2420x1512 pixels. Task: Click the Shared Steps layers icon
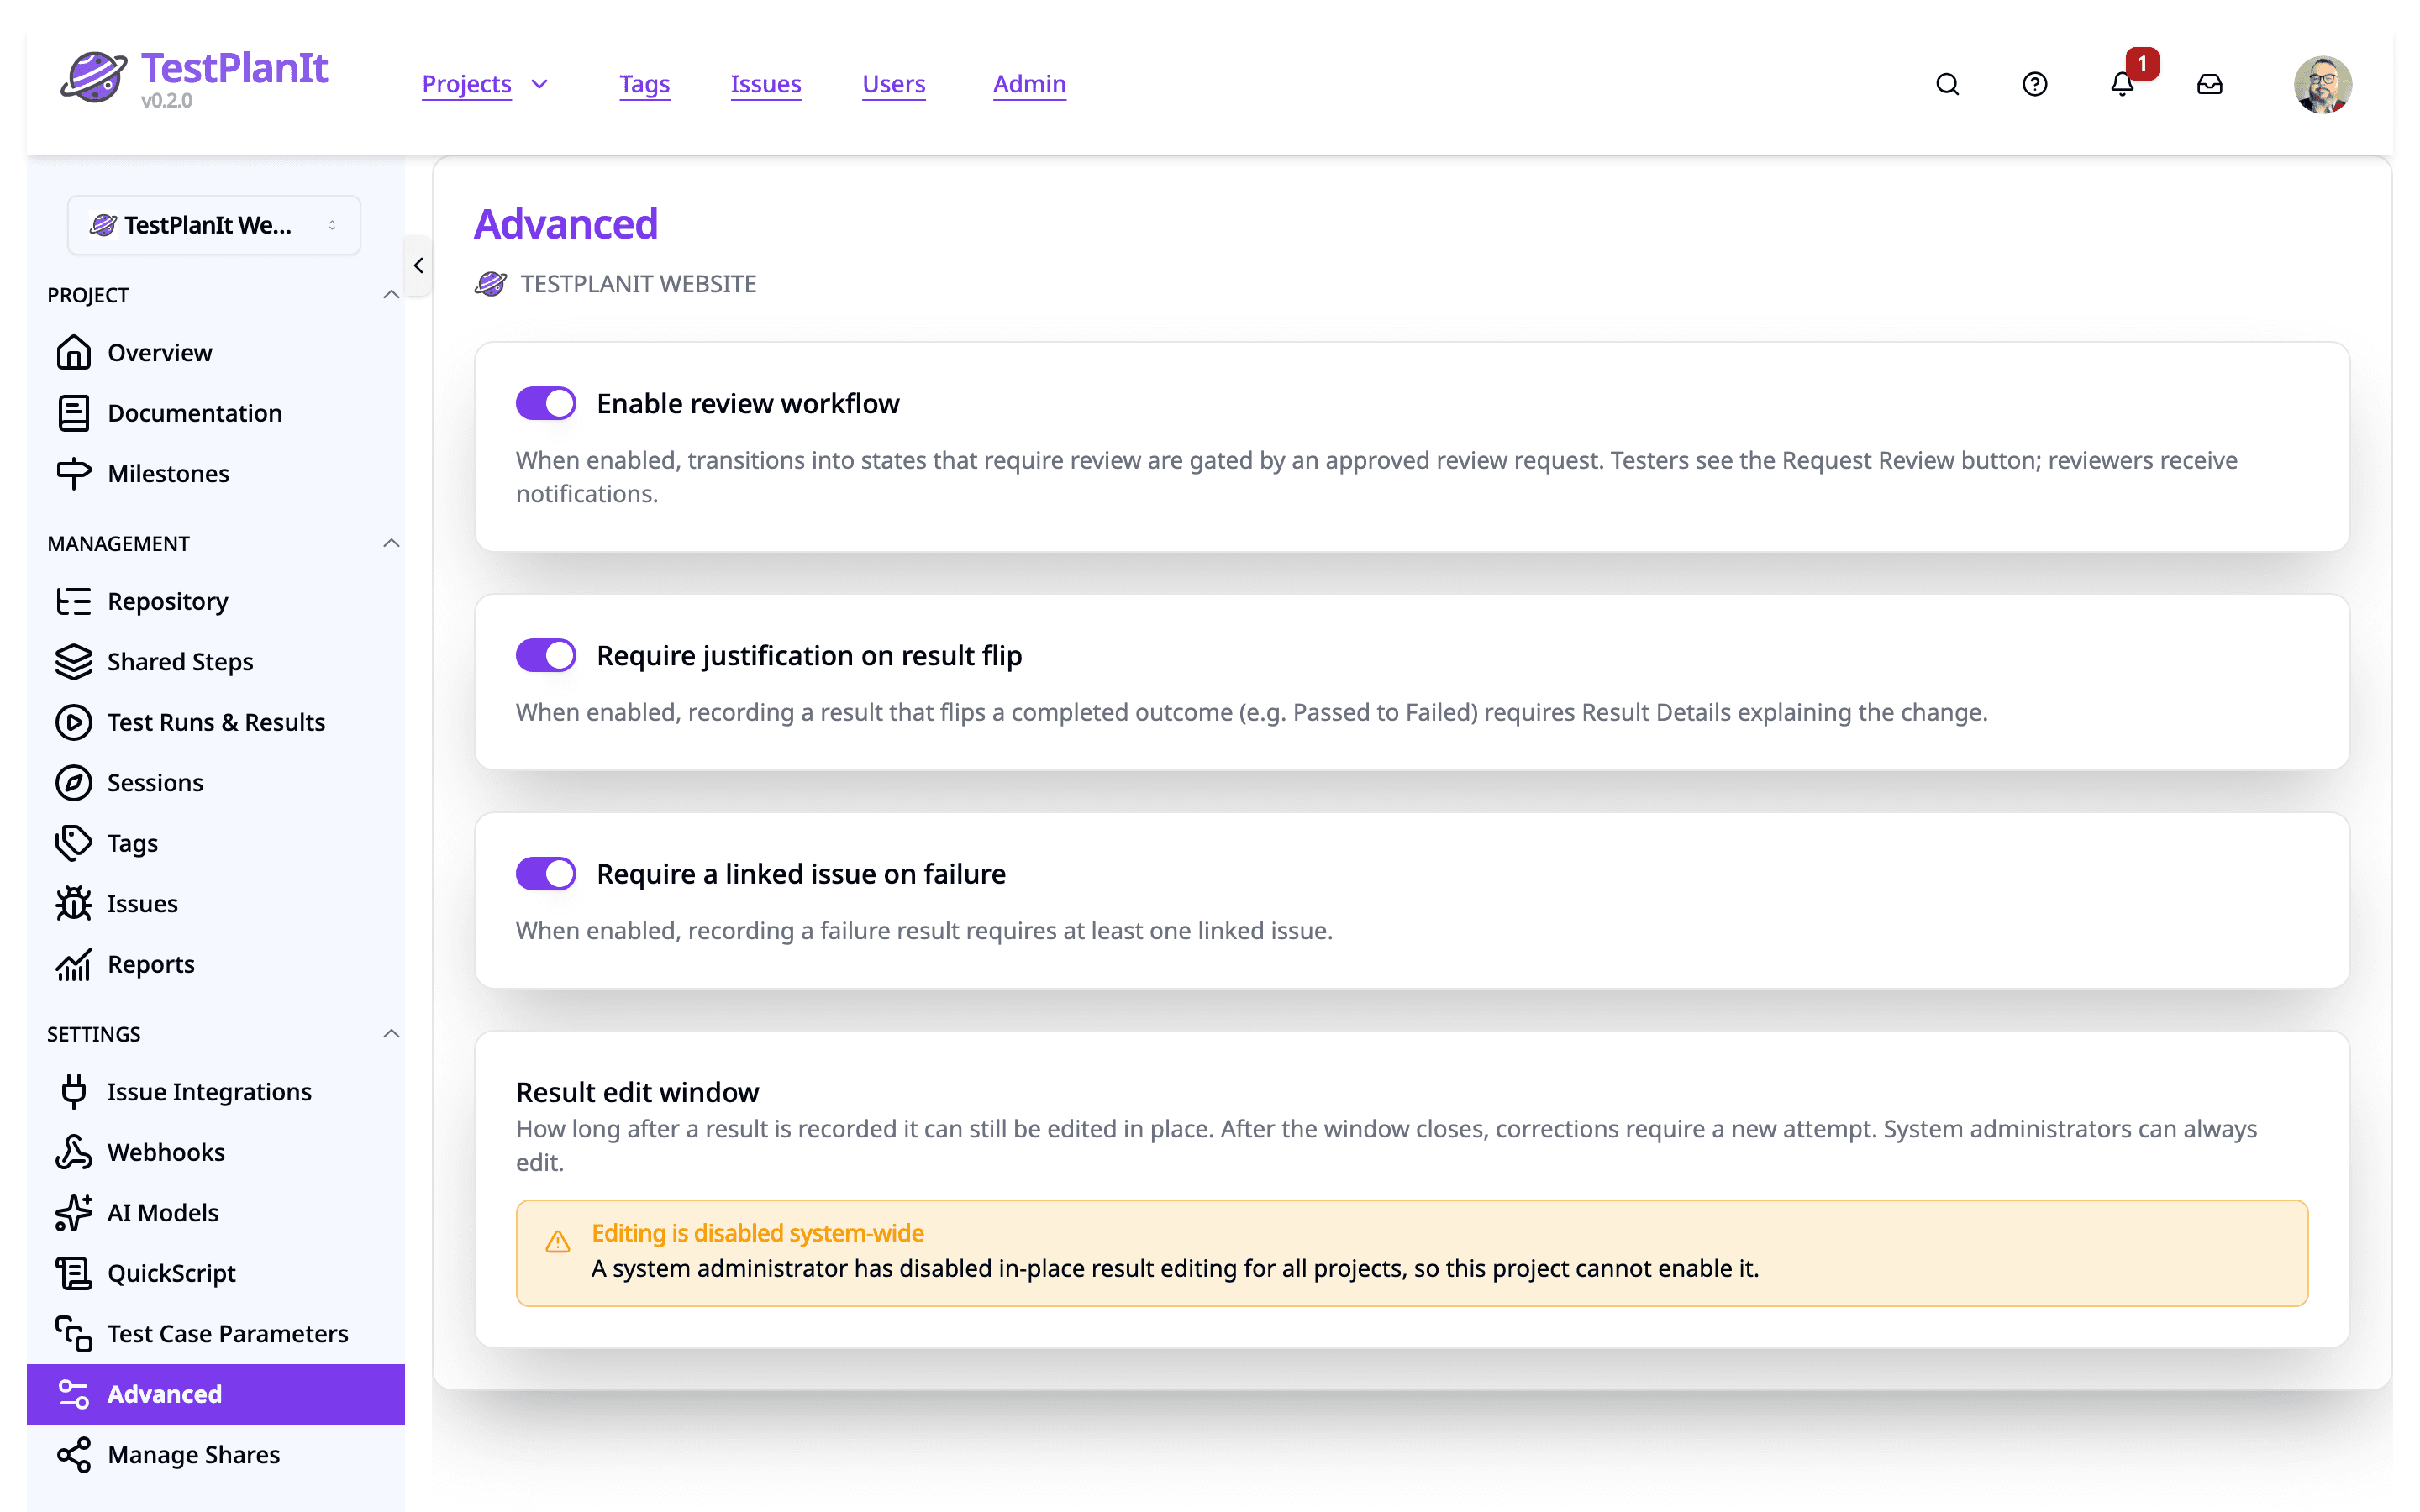click(x=74, y=661)
